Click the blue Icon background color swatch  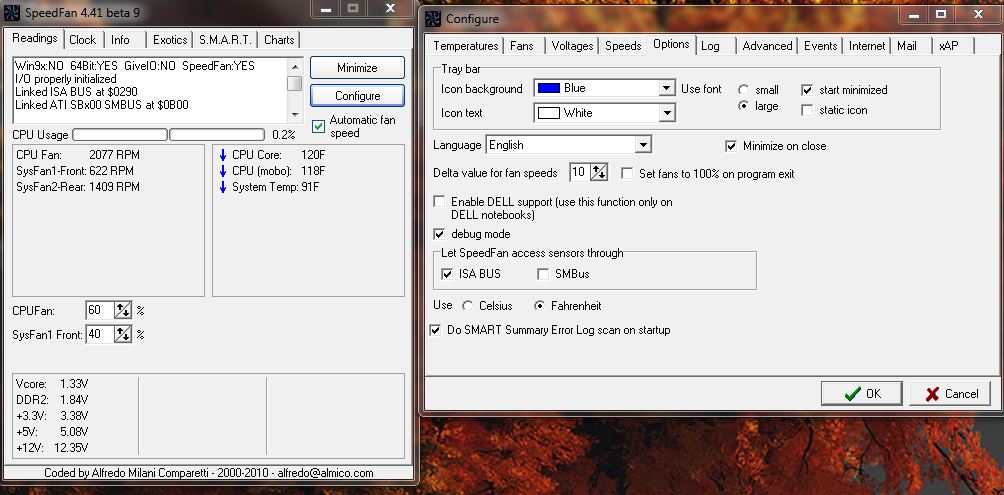(549, 88)
